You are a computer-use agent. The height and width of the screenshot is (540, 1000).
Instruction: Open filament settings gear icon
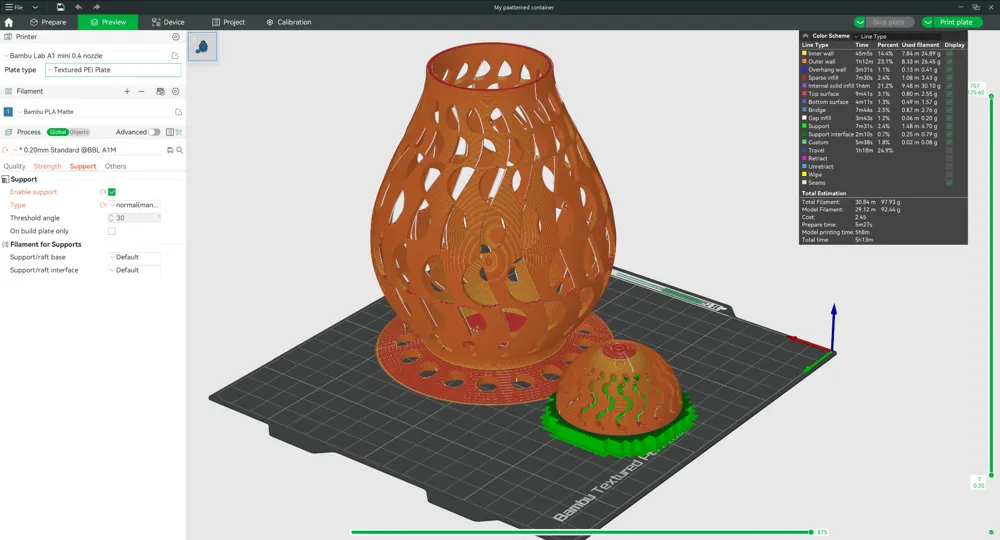[x=176, y=92]
